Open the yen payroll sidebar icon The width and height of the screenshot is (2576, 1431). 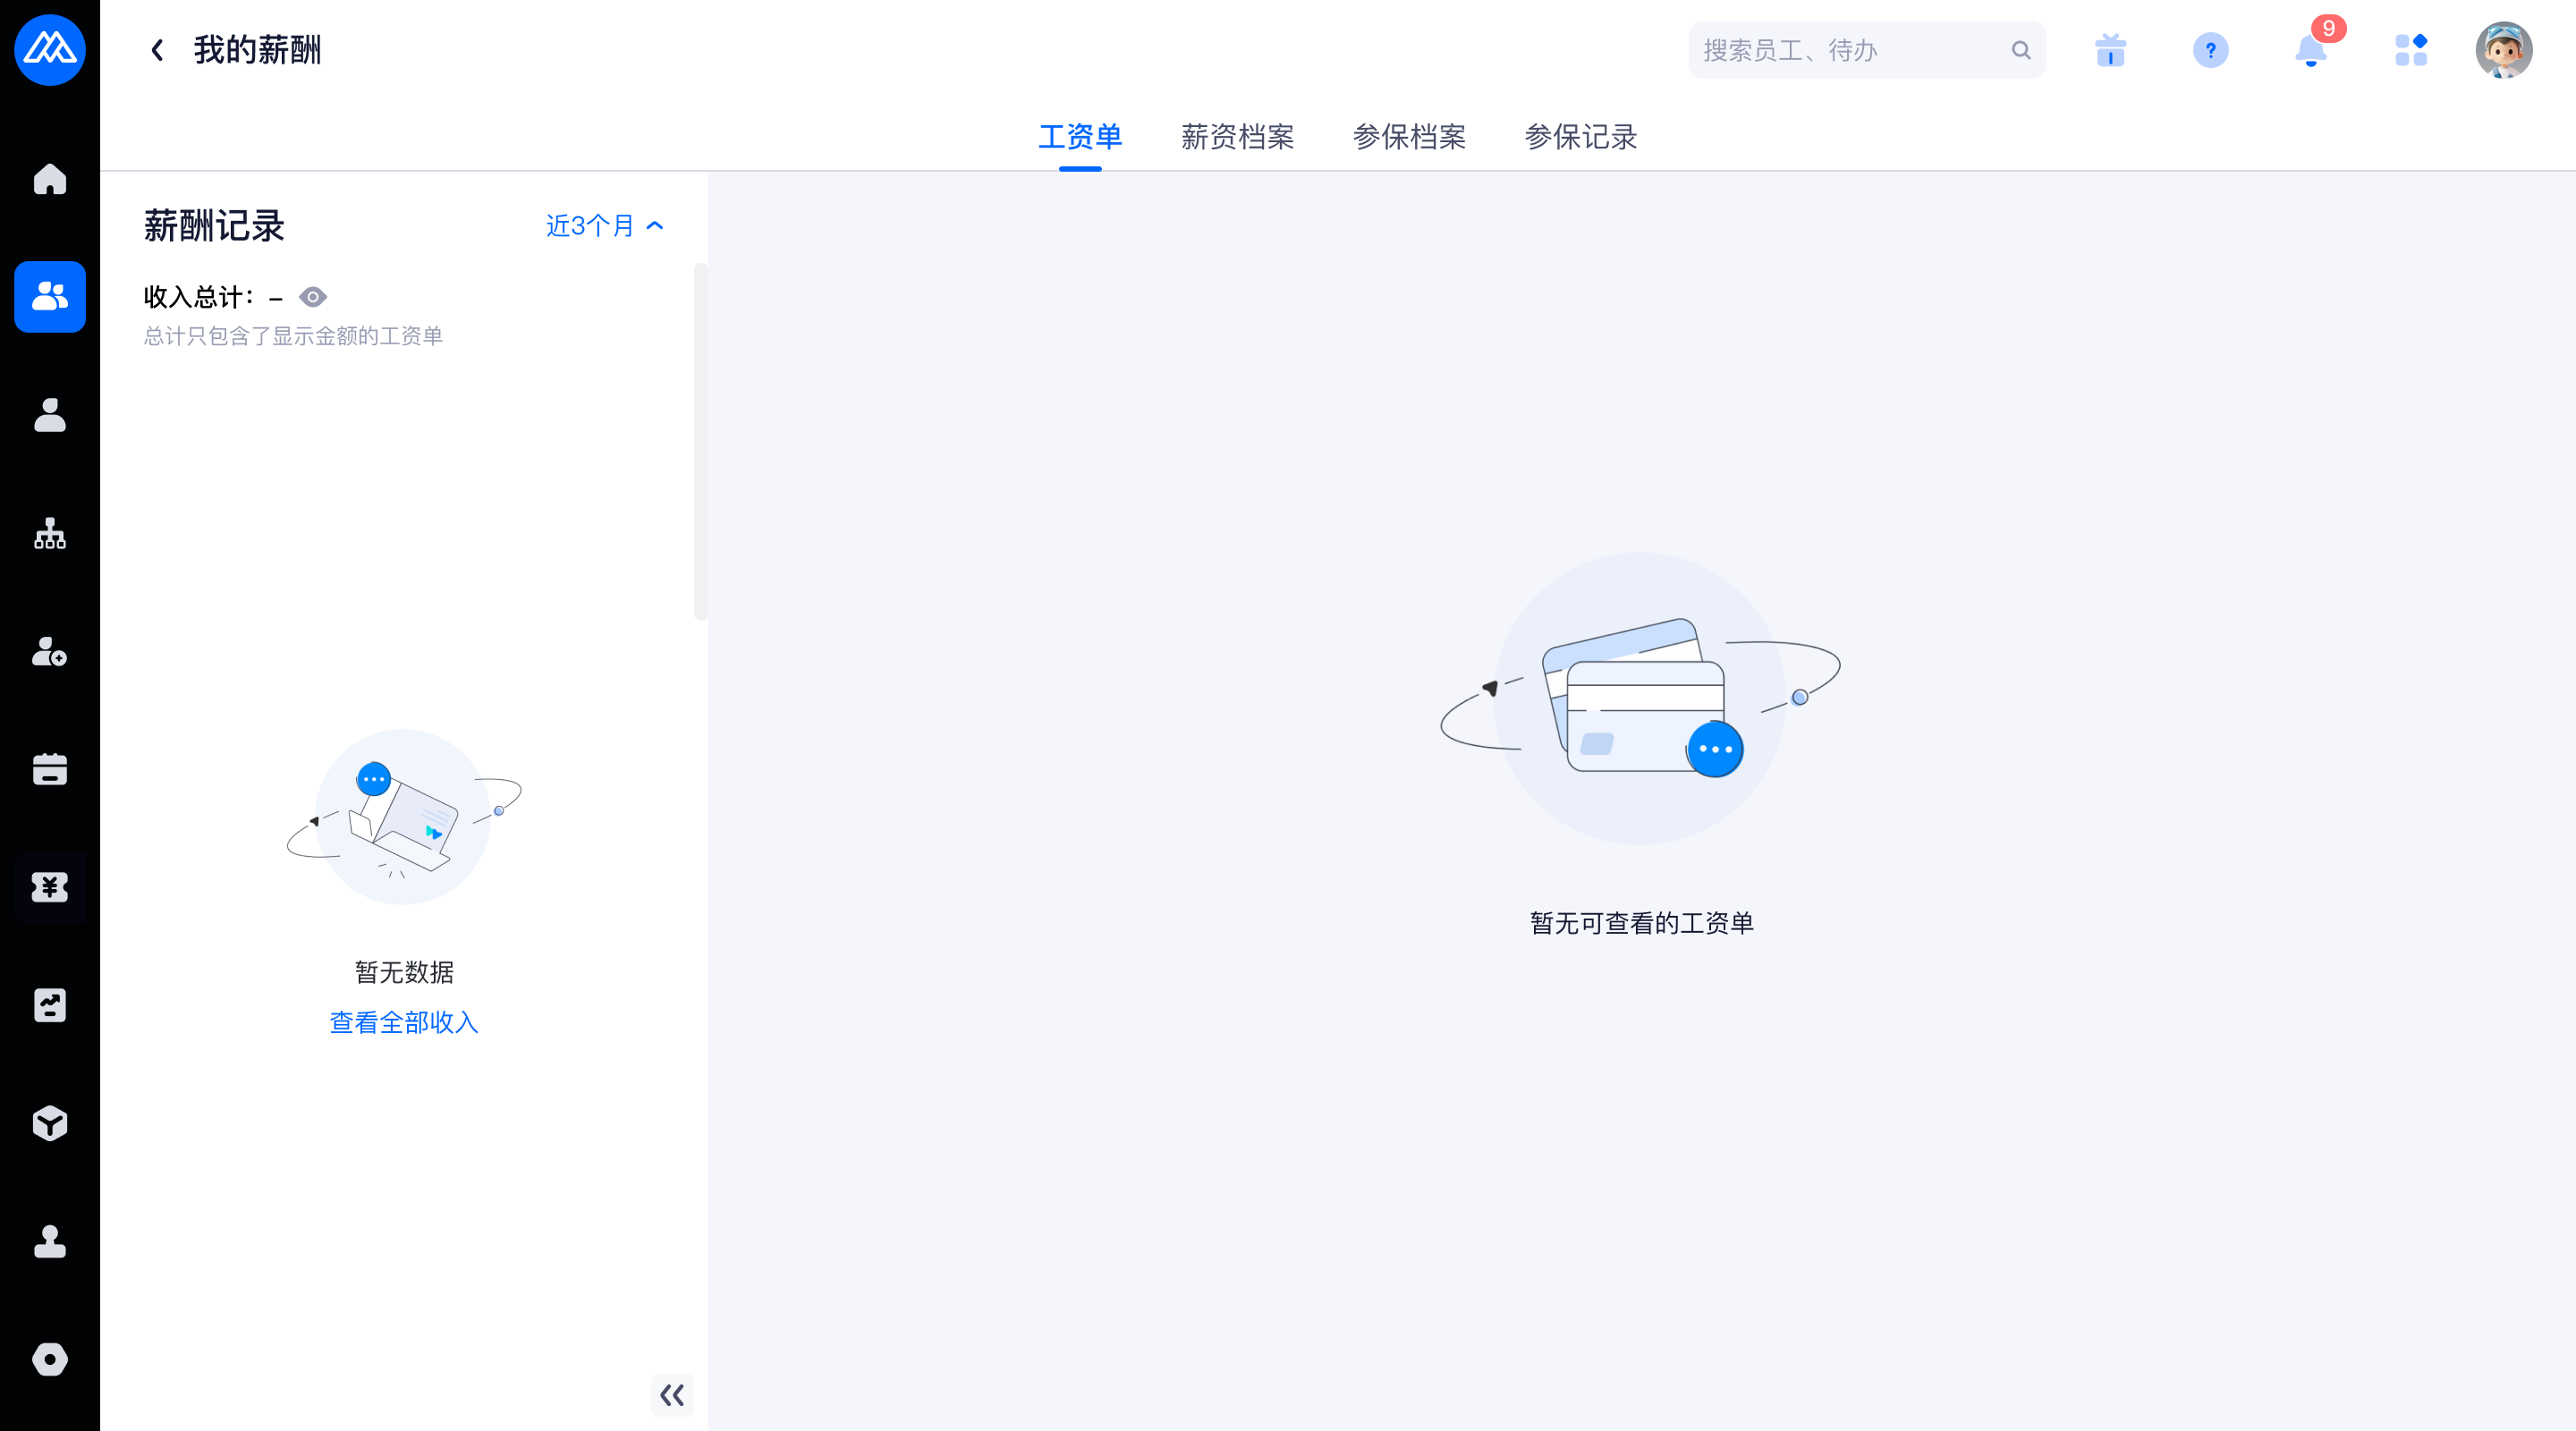click(x=49, y=887)
